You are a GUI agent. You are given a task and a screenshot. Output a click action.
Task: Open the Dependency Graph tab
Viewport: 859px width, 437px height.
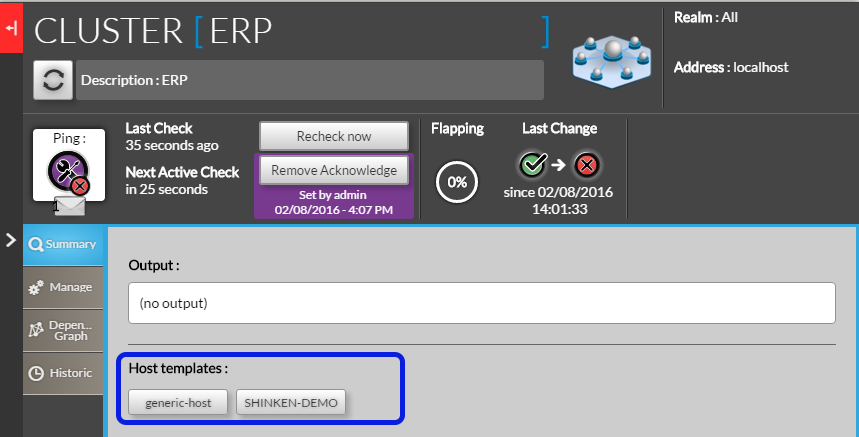(63, 330)
